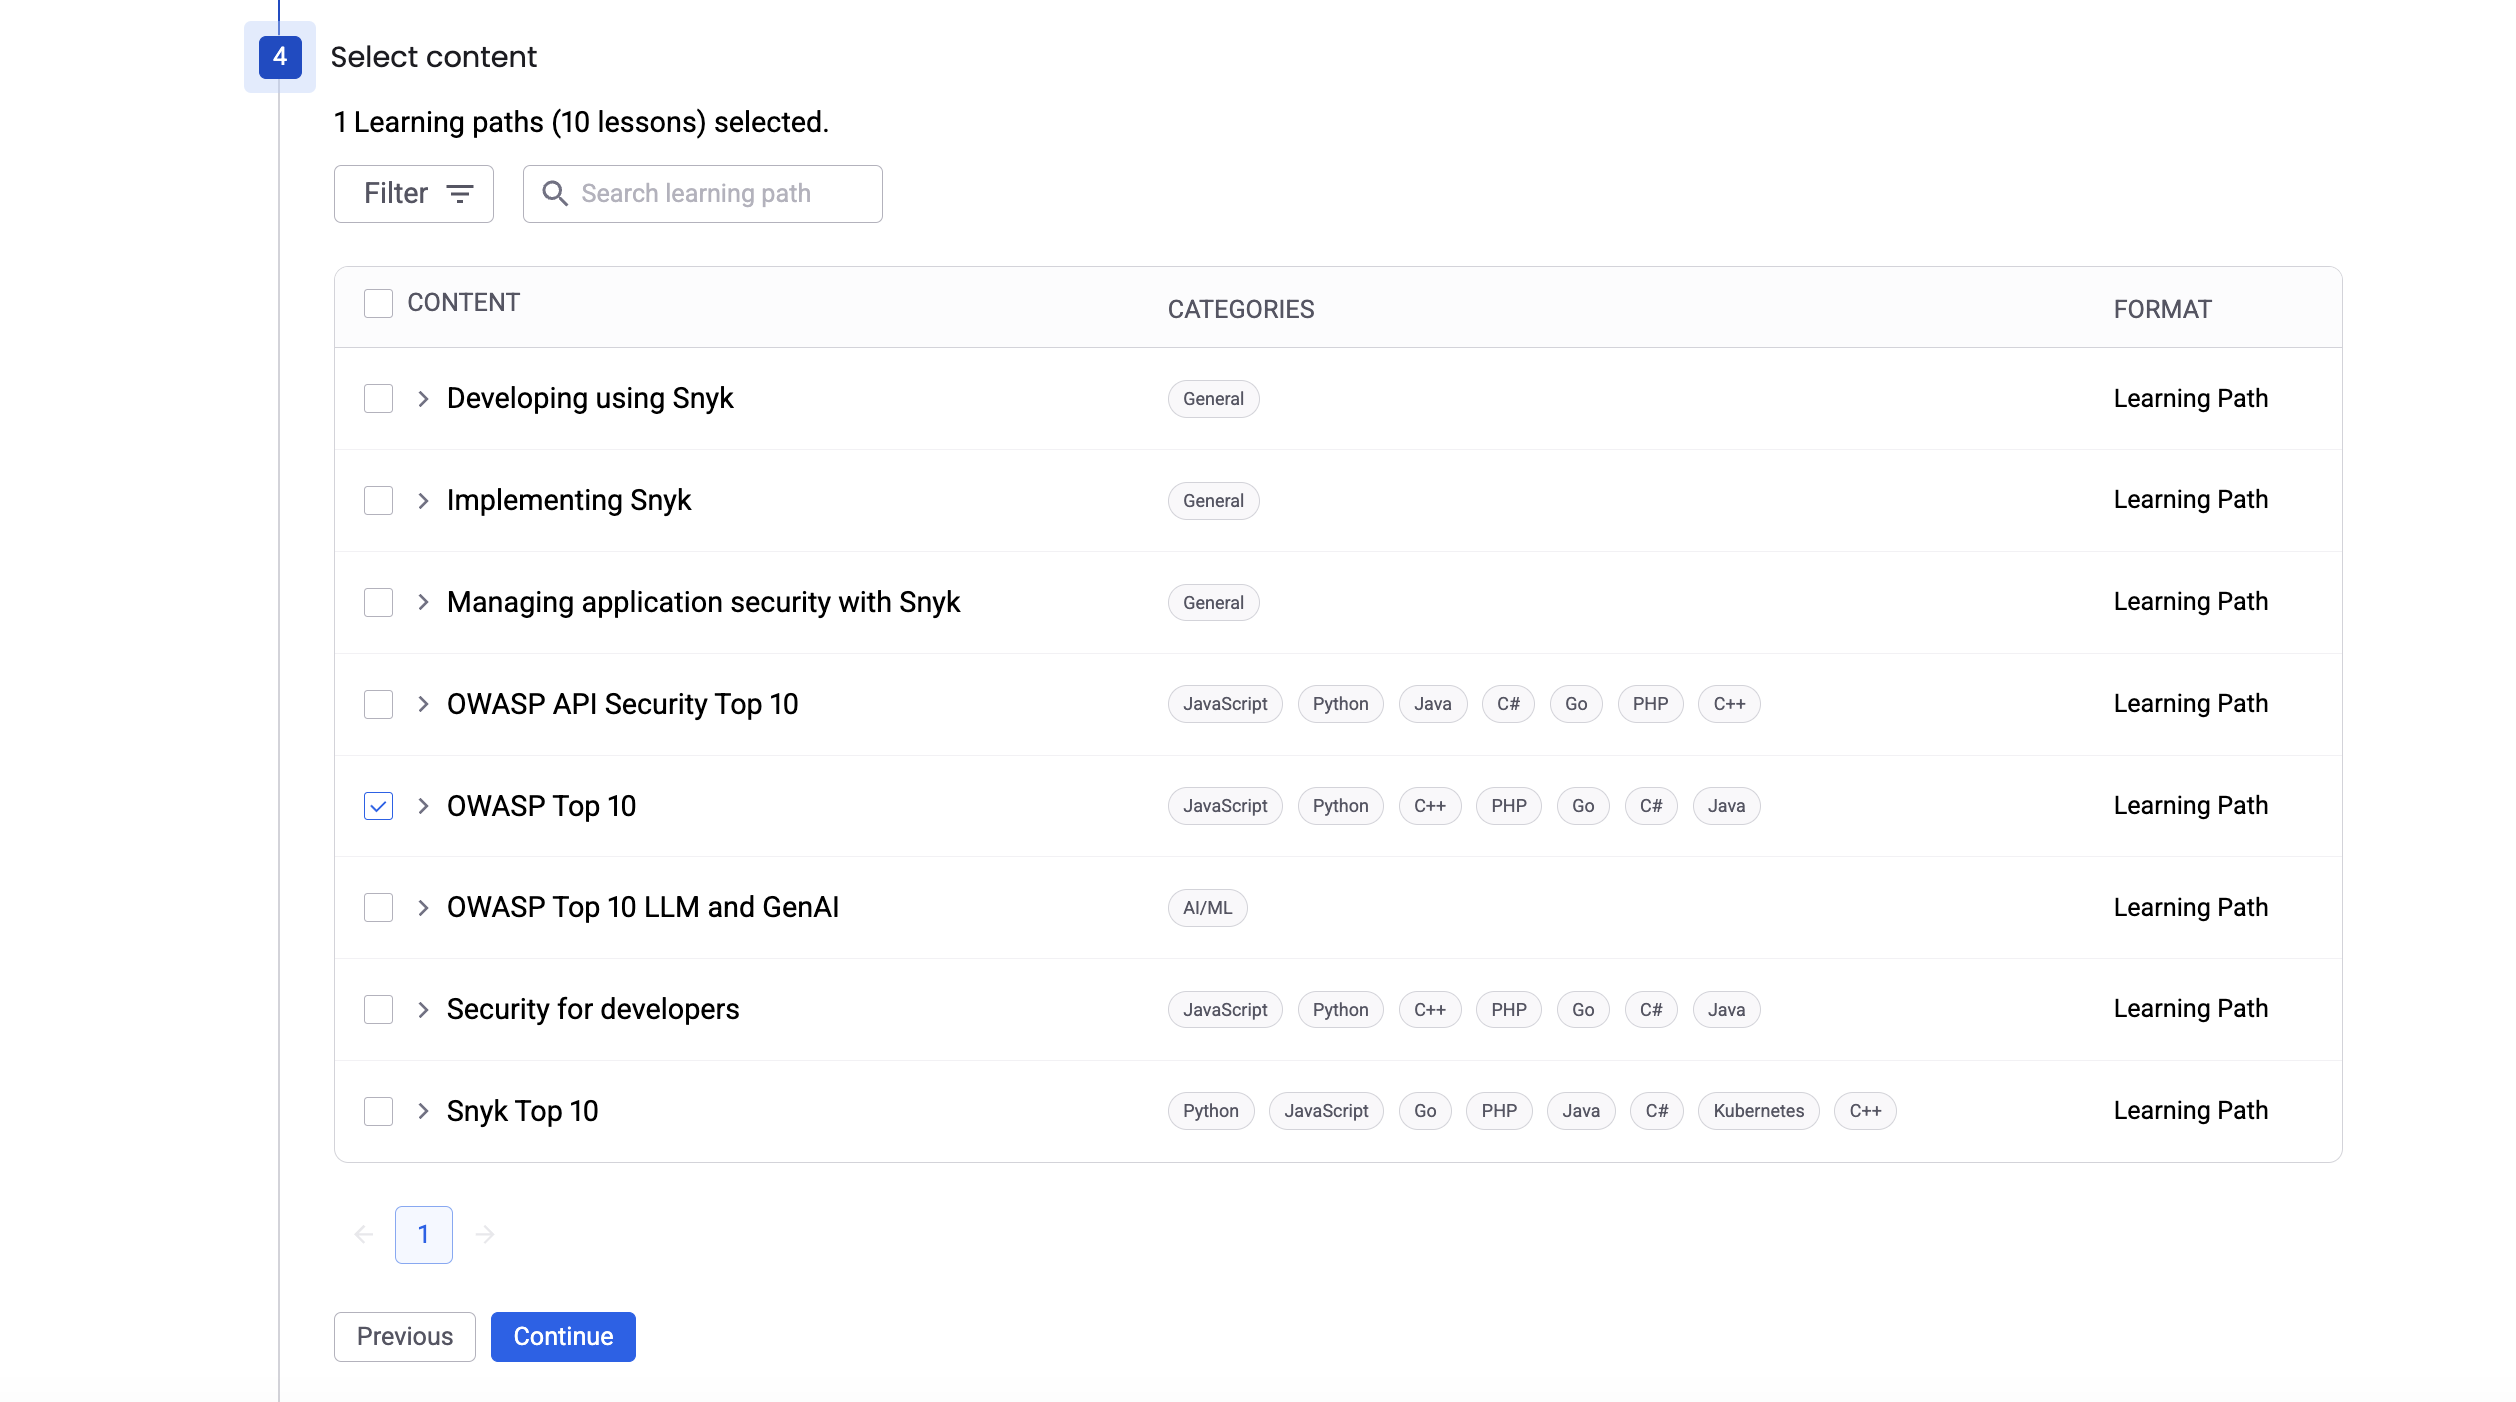The image size is (2516, 1402).
Task: Select page 1 in pagination
Action: tap(424, 1234)
